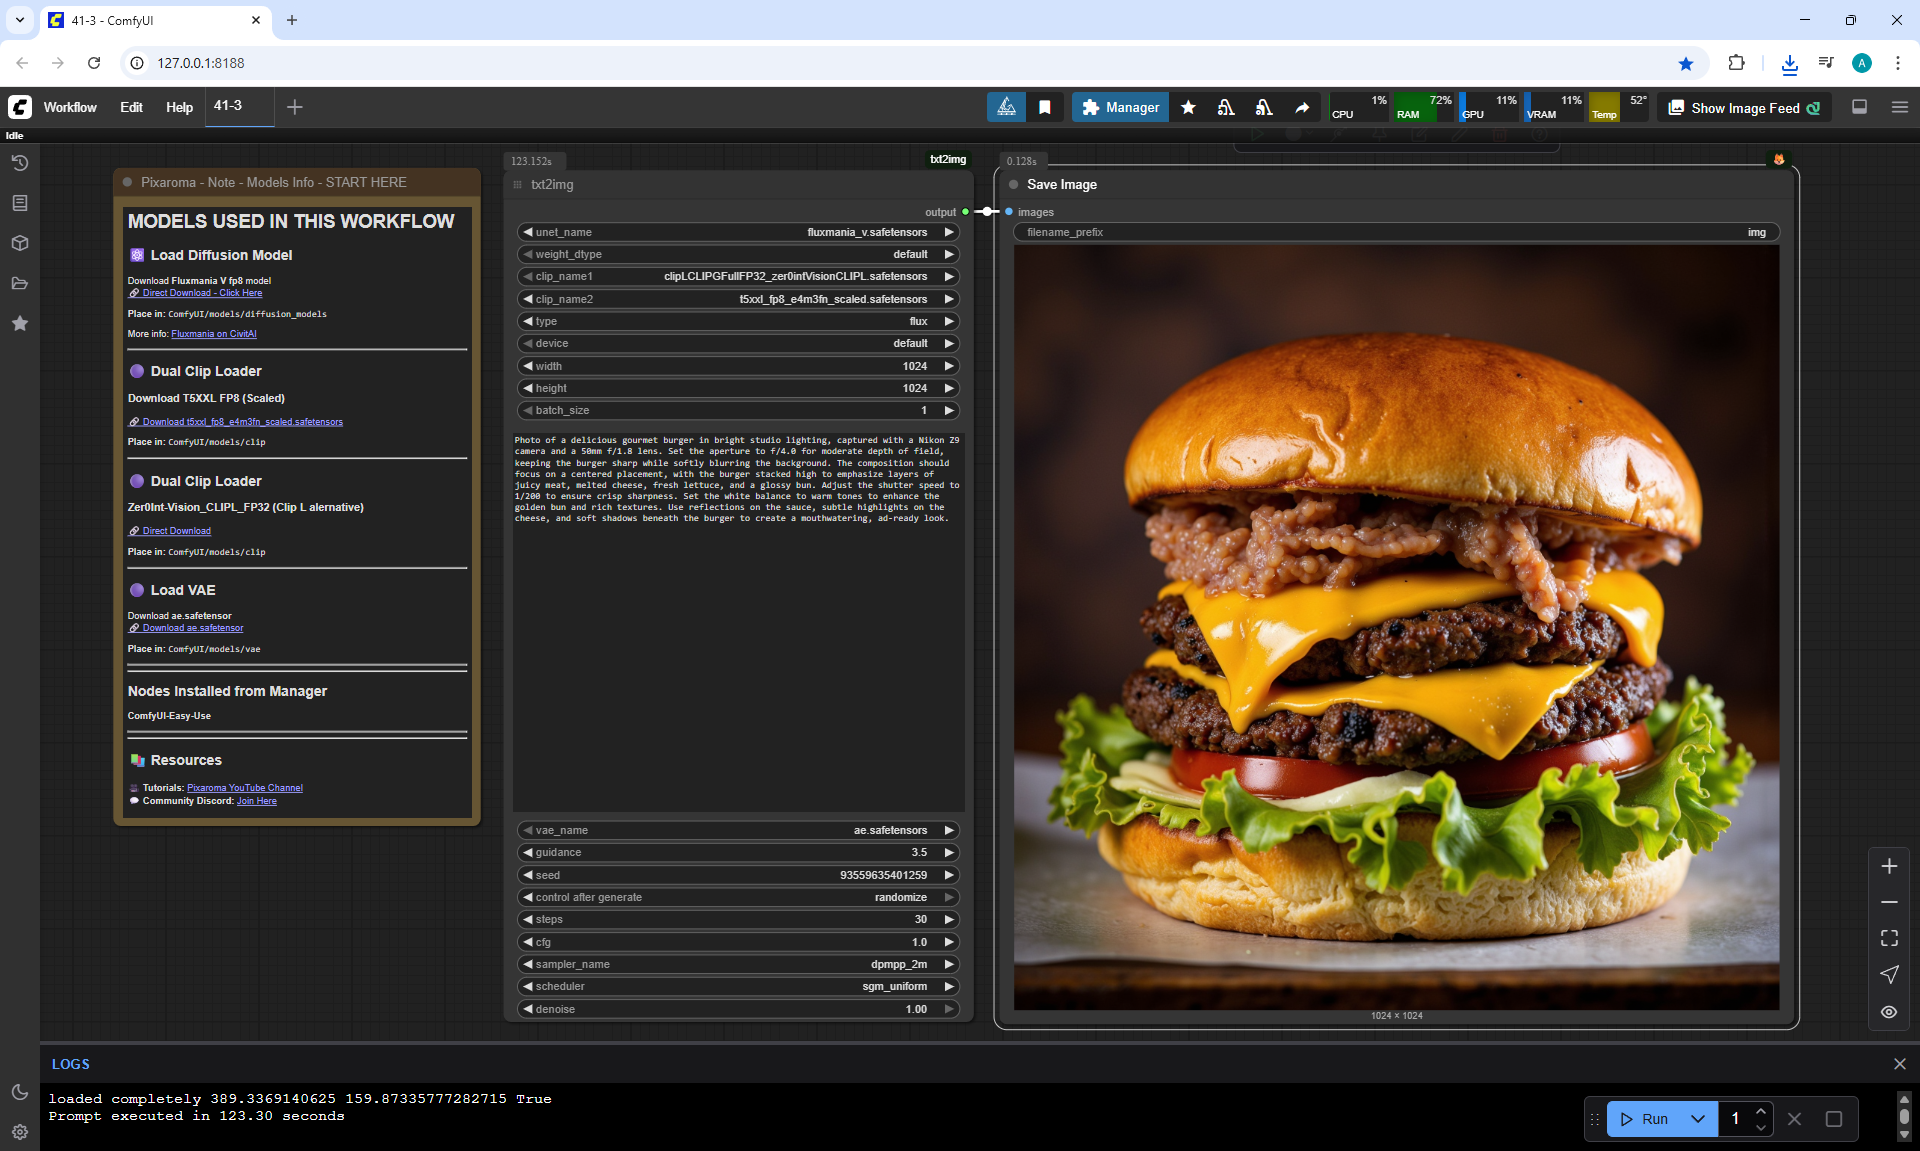Open the Edit menu
The width and height of the screenshot is (1920, 1151).
(x=131, y=107)
